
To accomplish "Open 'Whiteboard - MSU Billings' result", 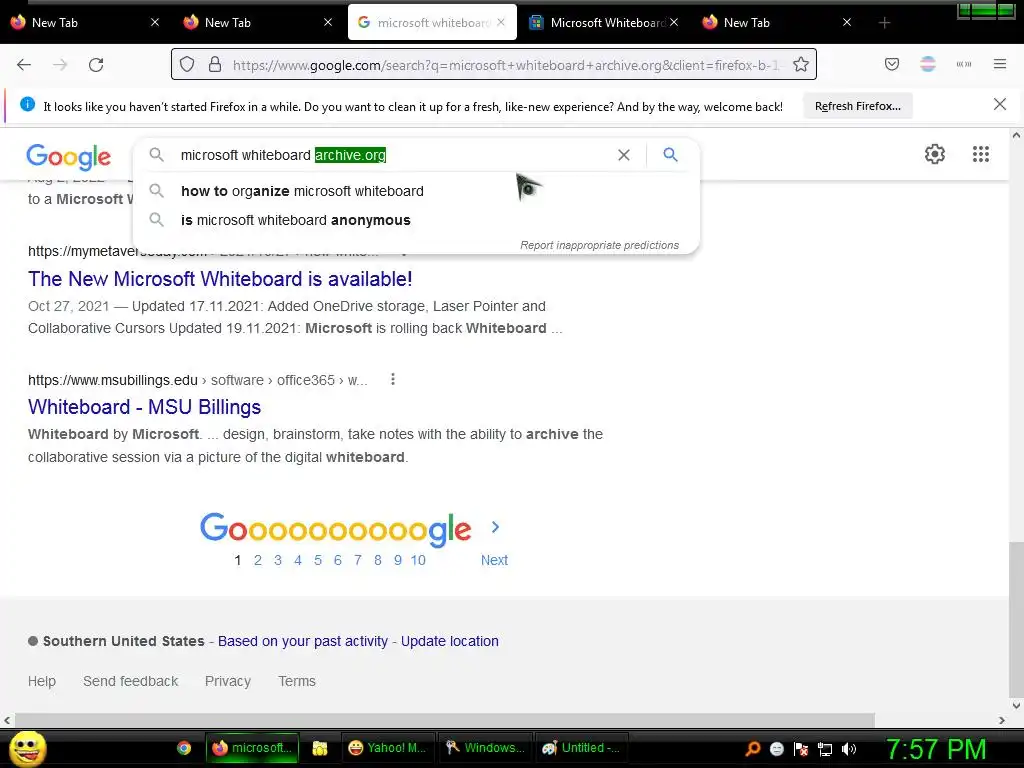I will point(144,407).
